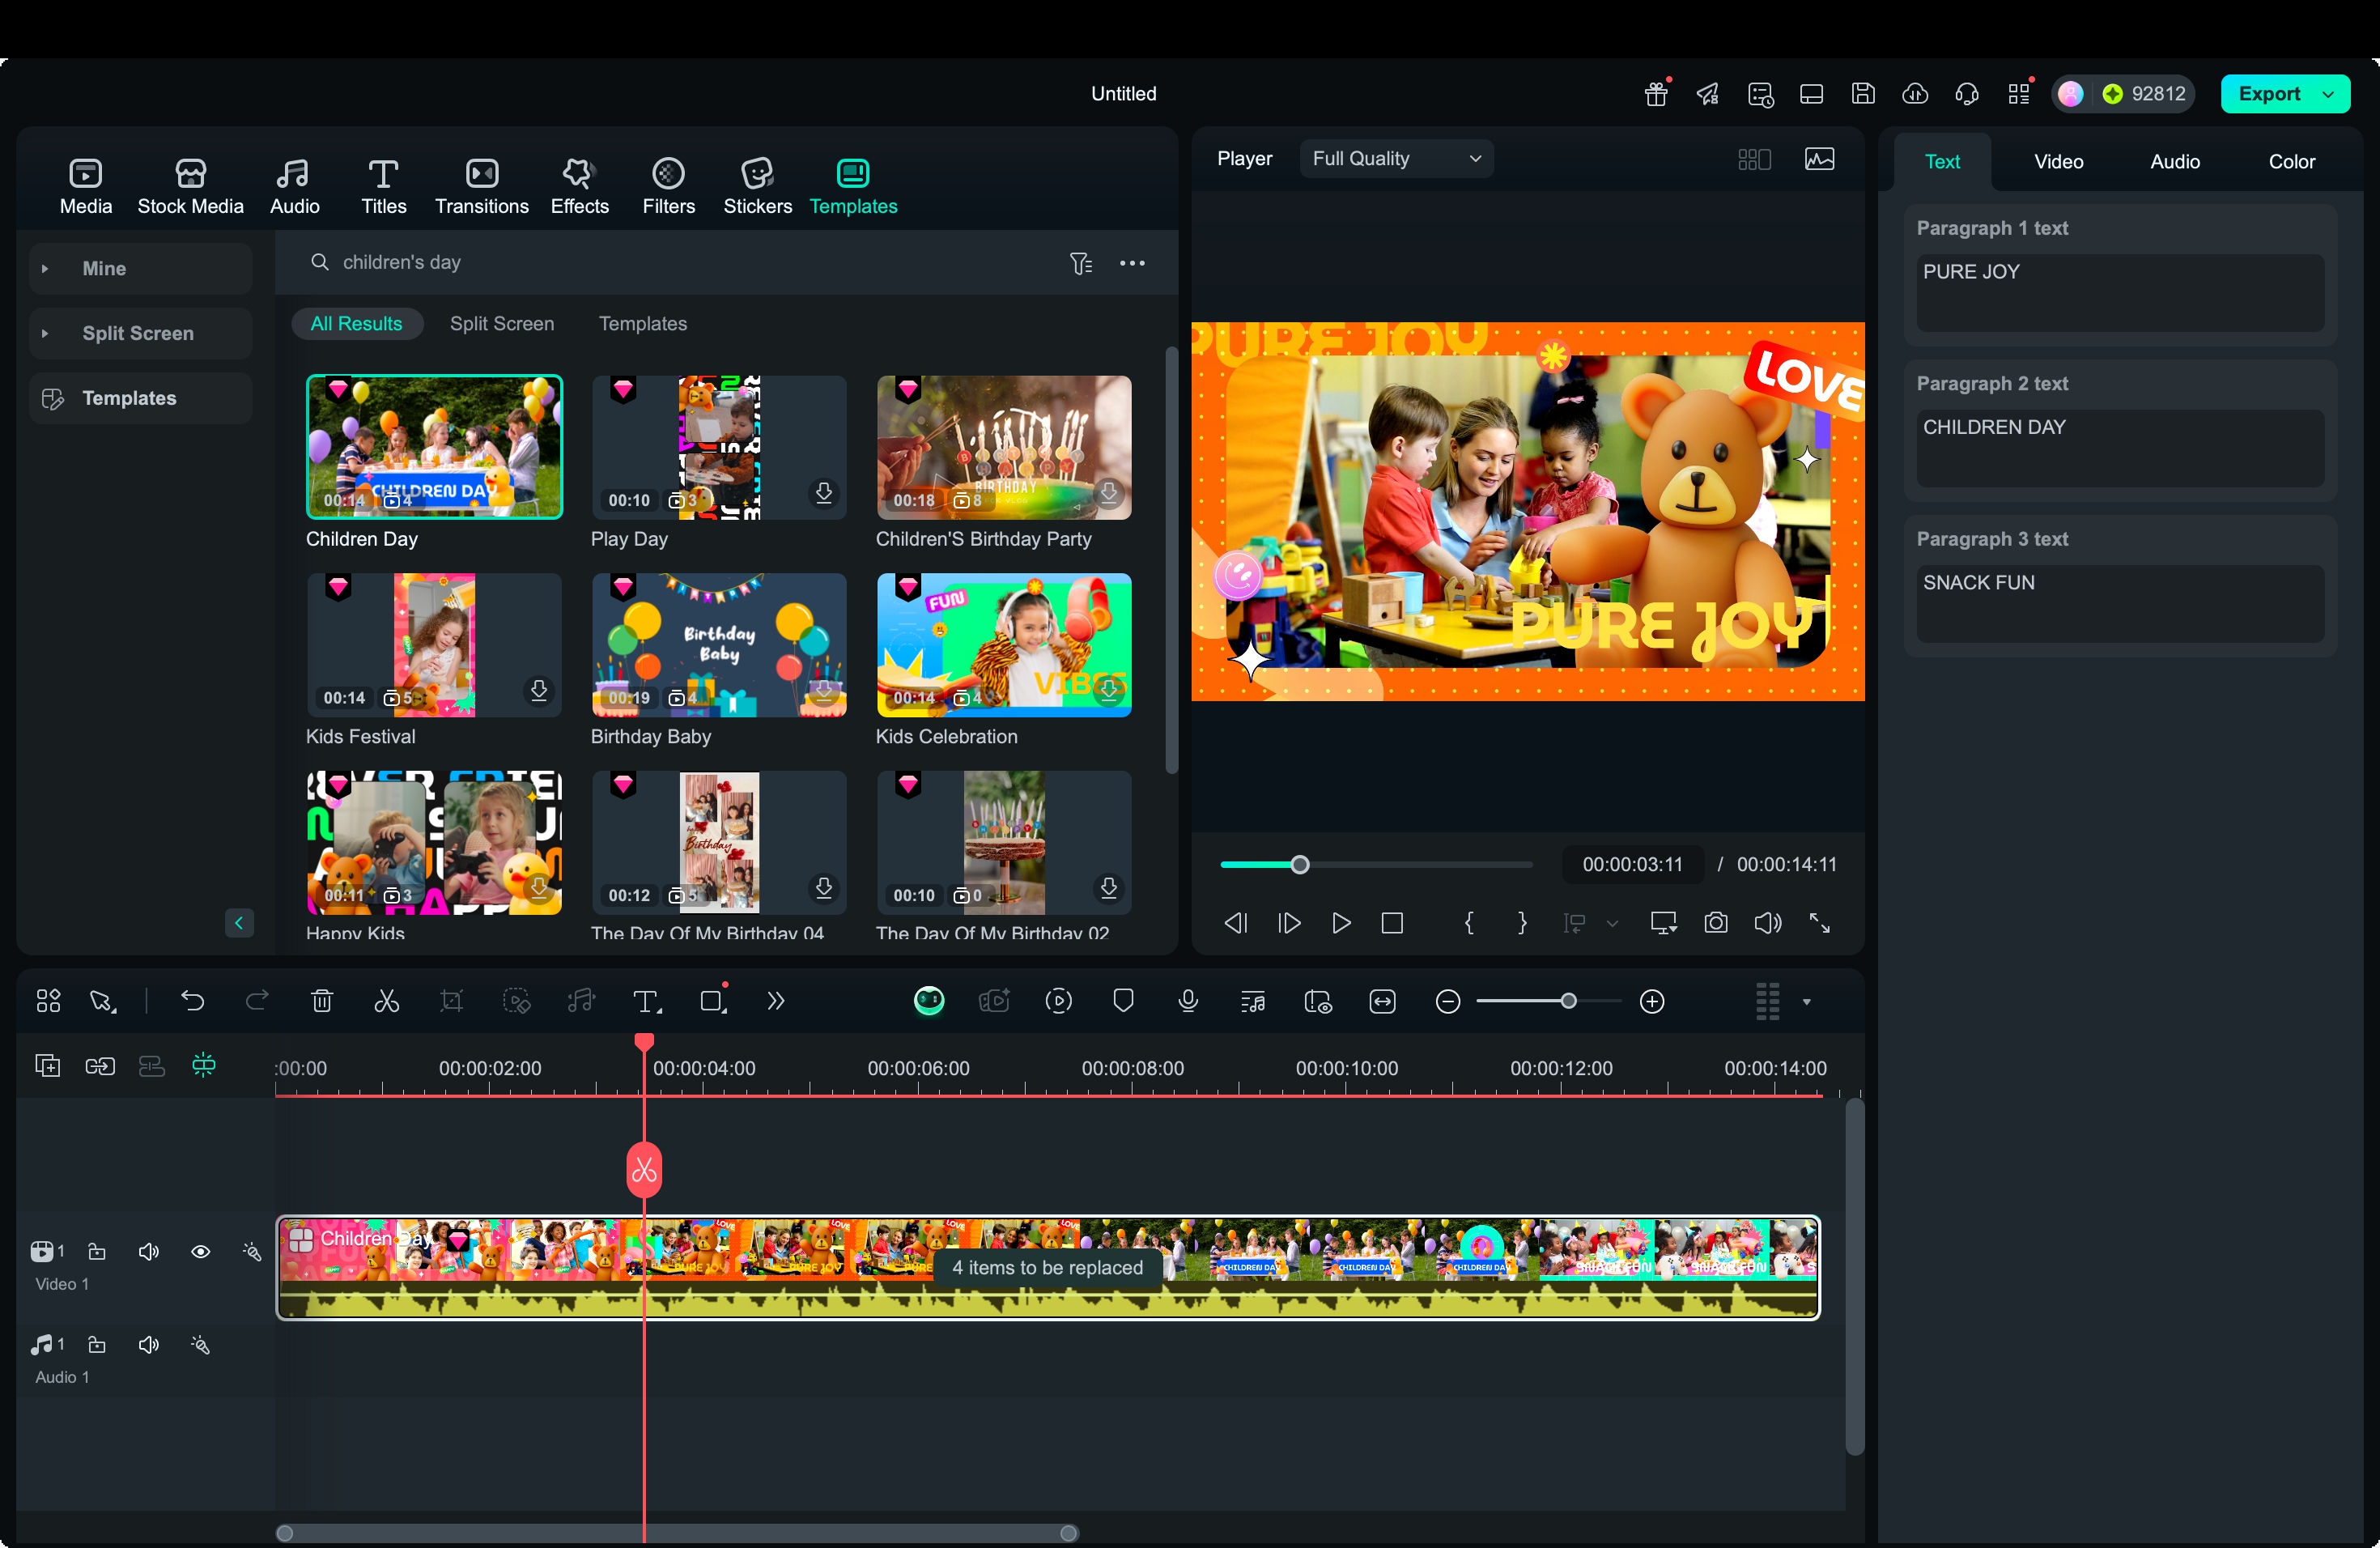The image size is (2380, 1548).
Task: Take a snapshot with the camera icon
Action: tap(1715, 923)
